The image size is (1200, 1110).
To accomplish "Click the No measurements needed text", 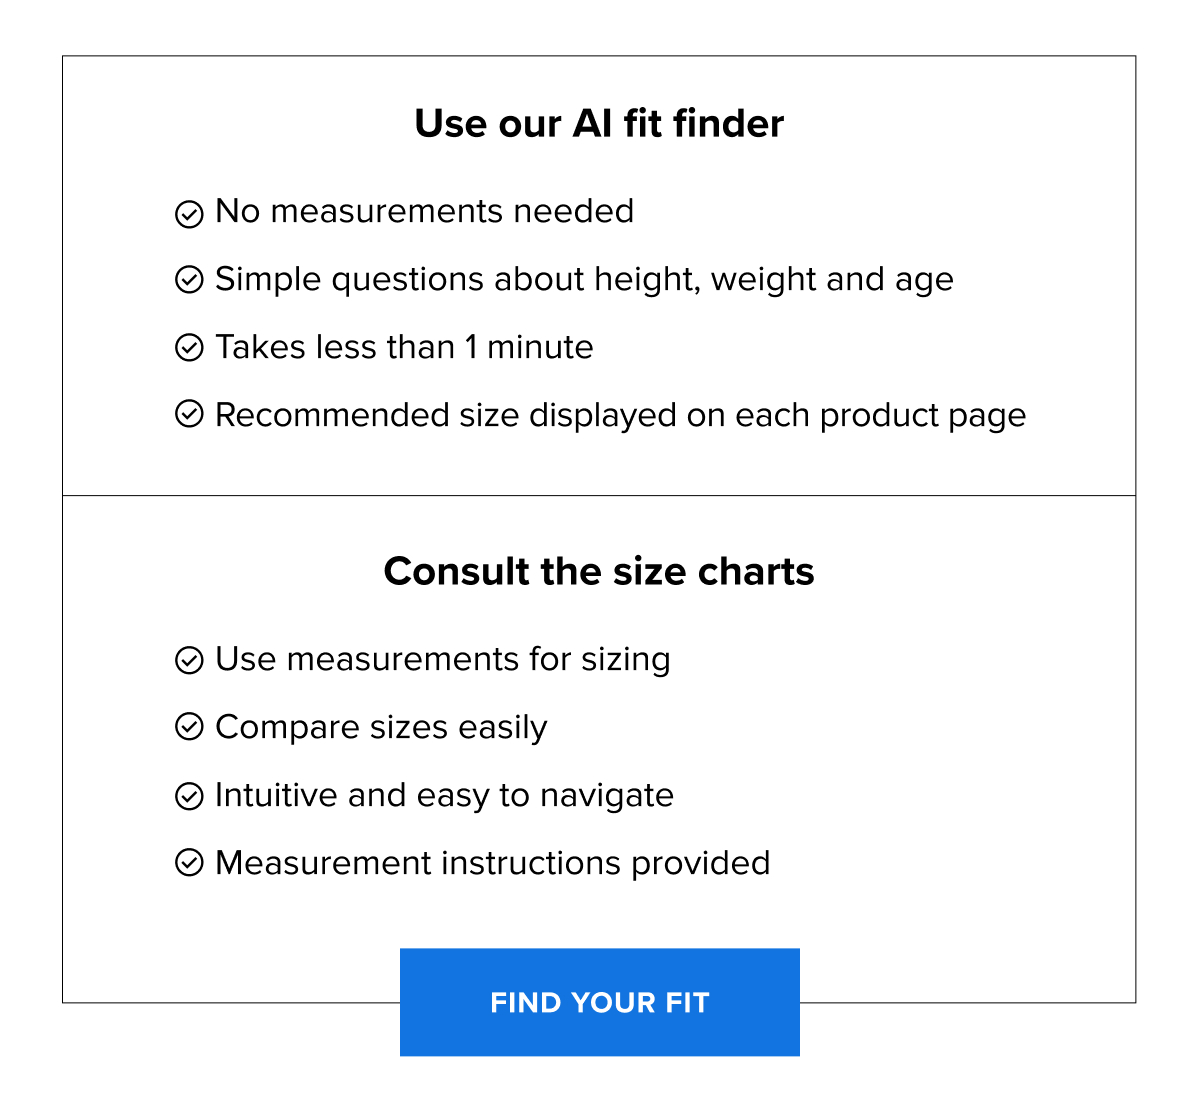I will [424, 212].
